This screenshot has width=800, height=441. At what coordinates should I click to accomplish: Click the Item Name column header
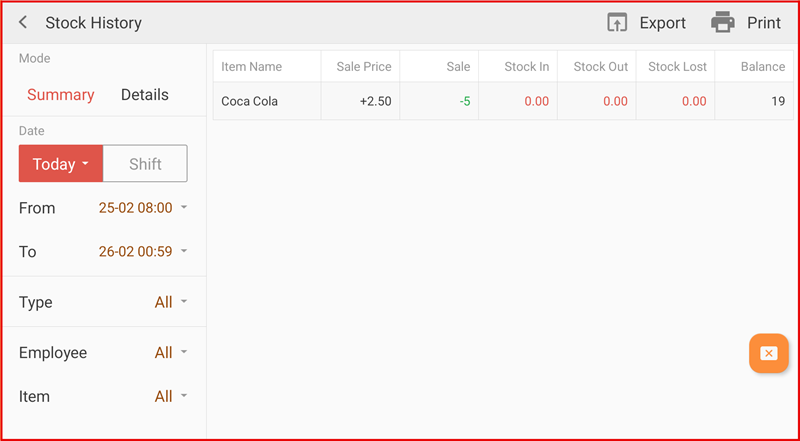[x=252, y=67]
